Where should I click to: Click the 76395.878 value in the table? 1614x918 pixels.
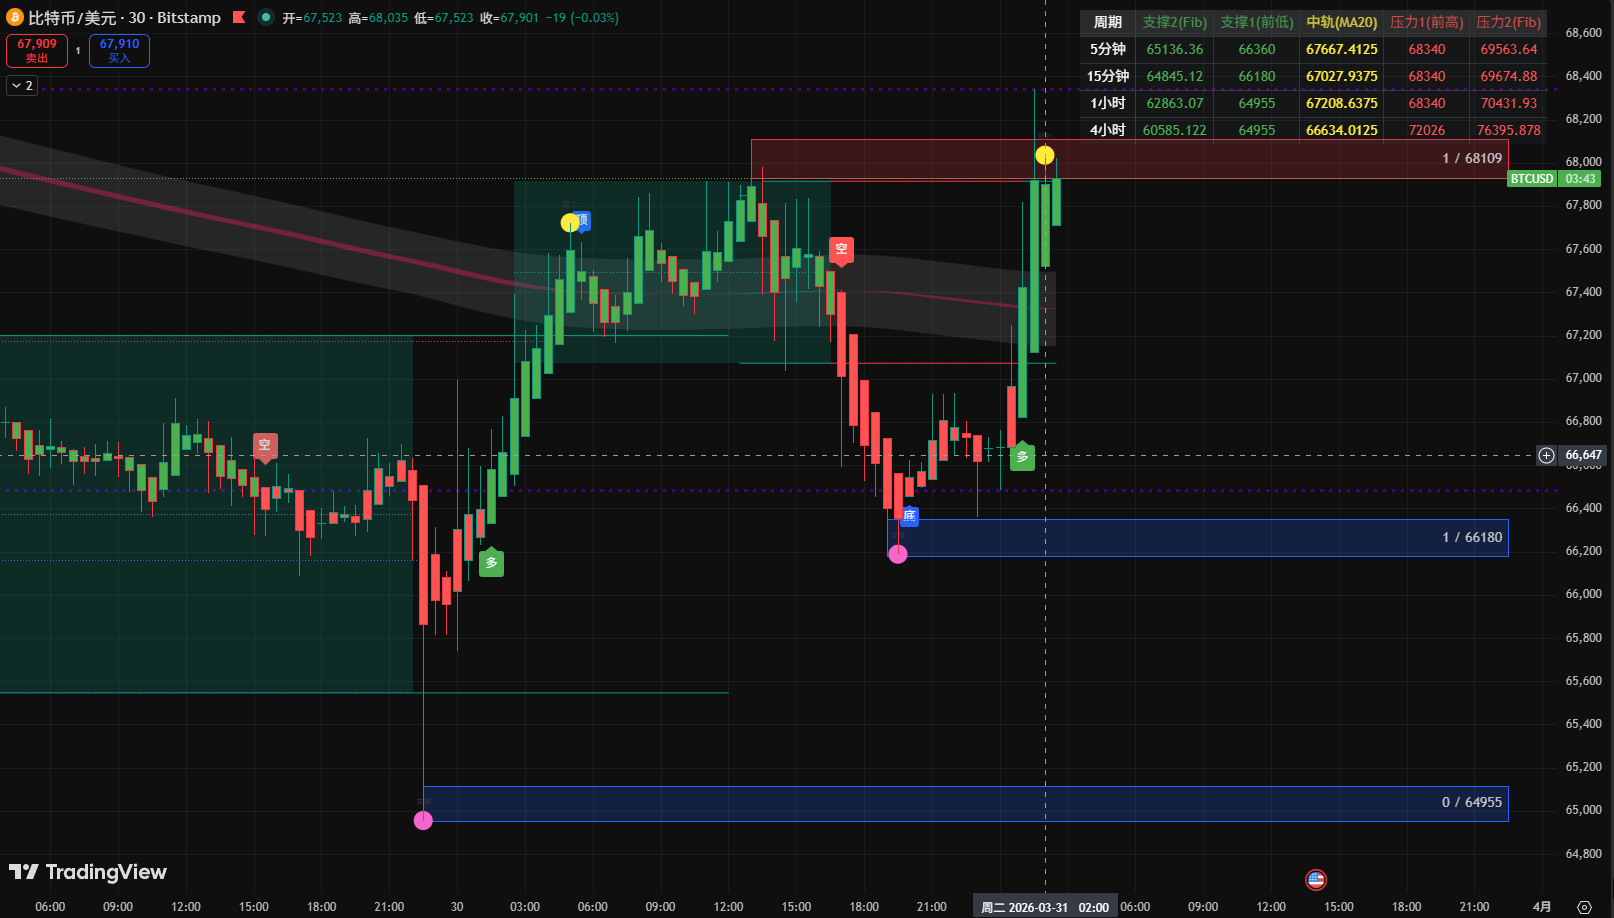point(1509,130)
